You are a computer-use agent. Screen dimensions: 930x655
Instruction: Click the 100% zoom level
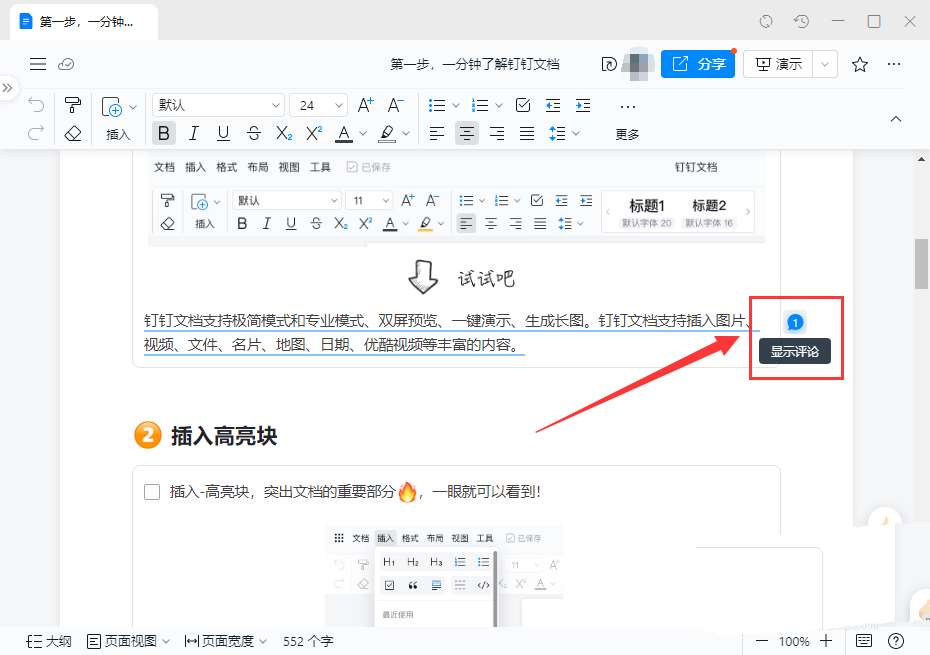[794, 641]
